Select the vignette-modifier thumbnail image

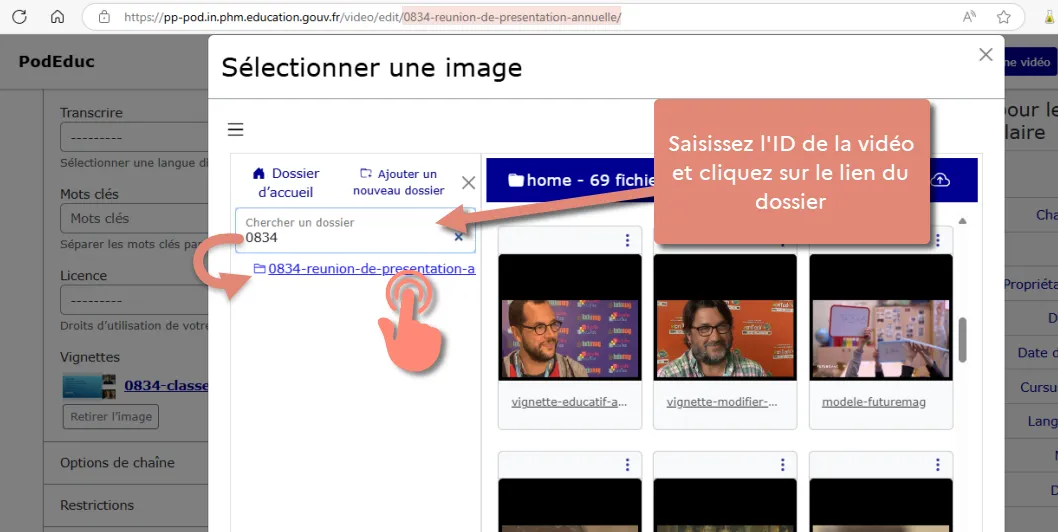coord(725,317)
